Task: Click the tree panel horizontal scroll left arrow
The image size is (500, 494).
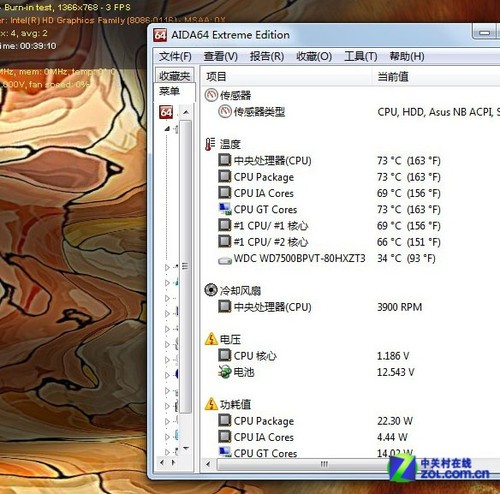Action: coord(162,463)
